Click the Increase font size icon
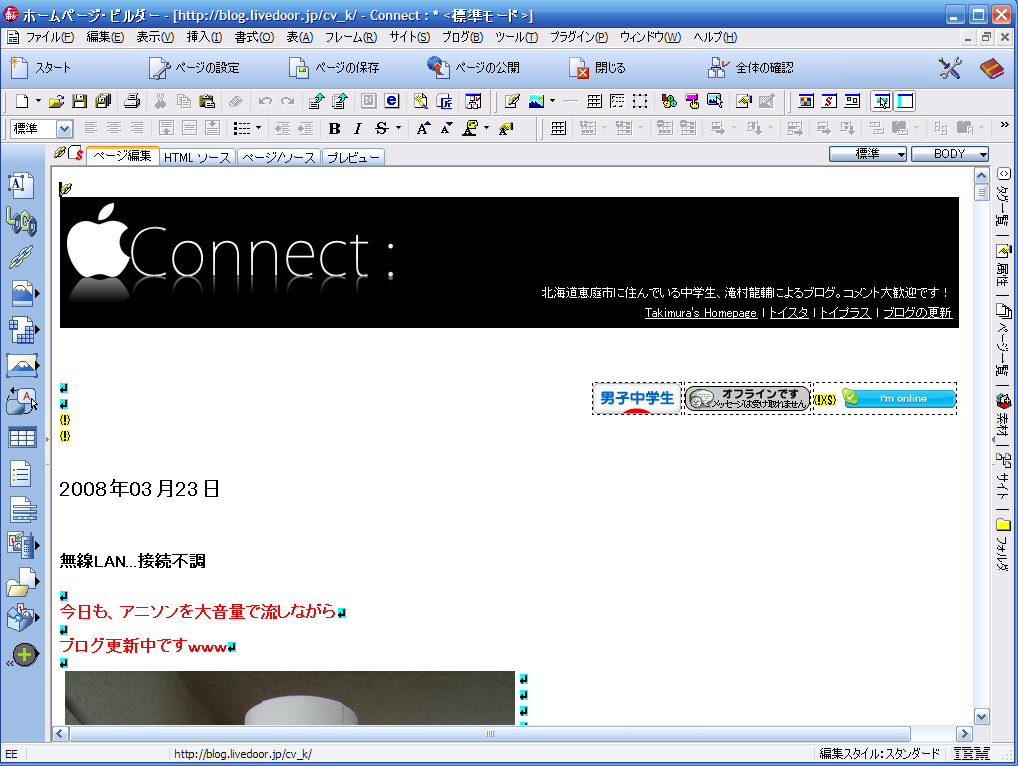The width and height of the screenshot is (1018, 766). 423,129
